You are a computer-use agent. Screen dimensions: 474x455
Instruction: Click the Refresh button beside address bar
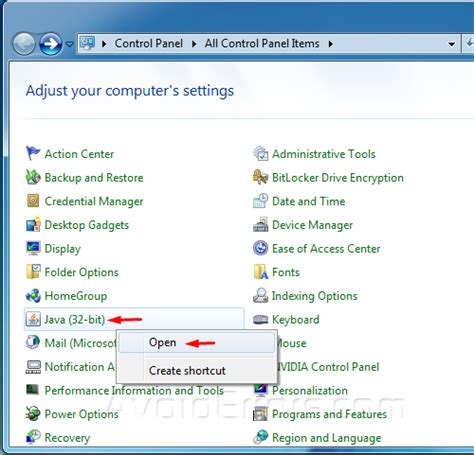click(x=469, y=43)
